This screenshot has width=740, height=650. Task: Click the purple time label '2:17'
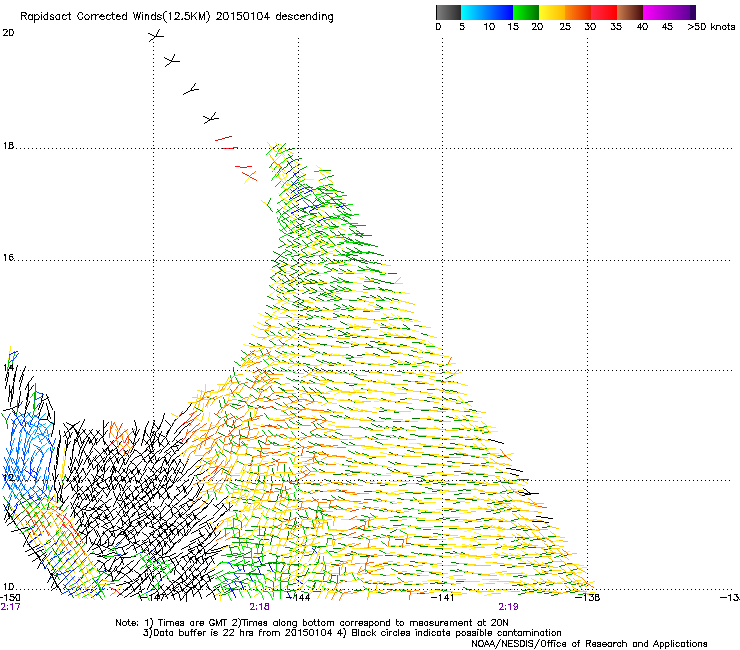tap(10, 607)
